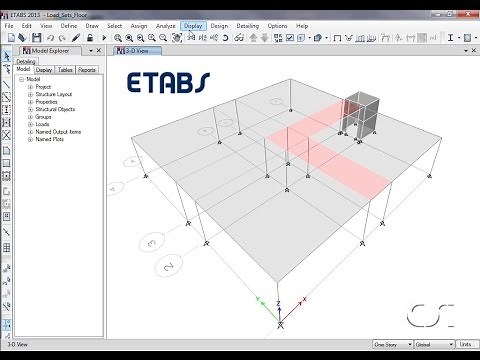
Task: Open the Assign menu
Action: coord(139,26)
